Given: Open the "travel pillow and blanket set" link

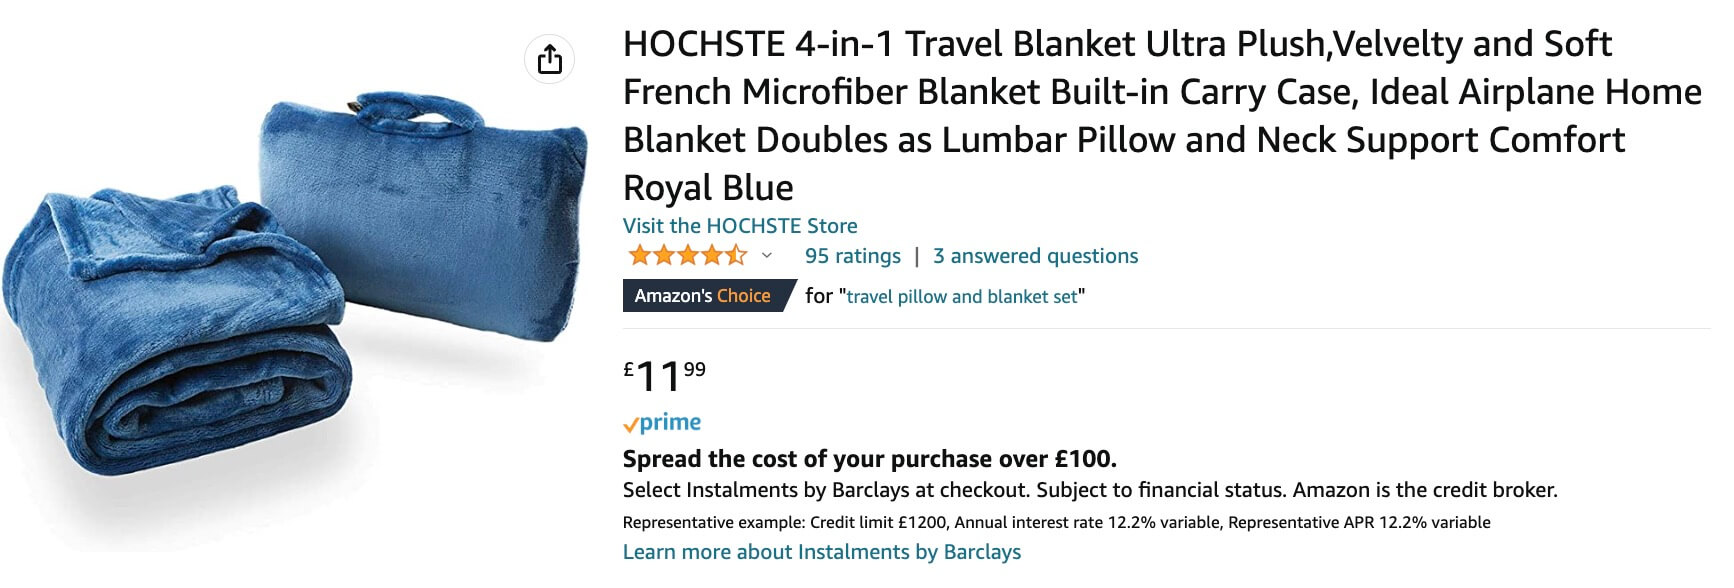Looking at the screenshot, I should click(x=962, y=297).
